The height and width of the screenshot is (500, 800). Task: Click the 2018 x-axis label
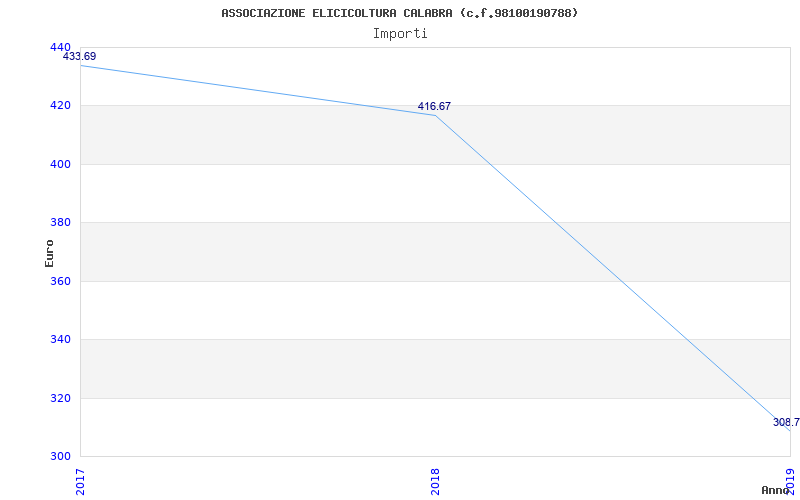[x=435, y=482]
